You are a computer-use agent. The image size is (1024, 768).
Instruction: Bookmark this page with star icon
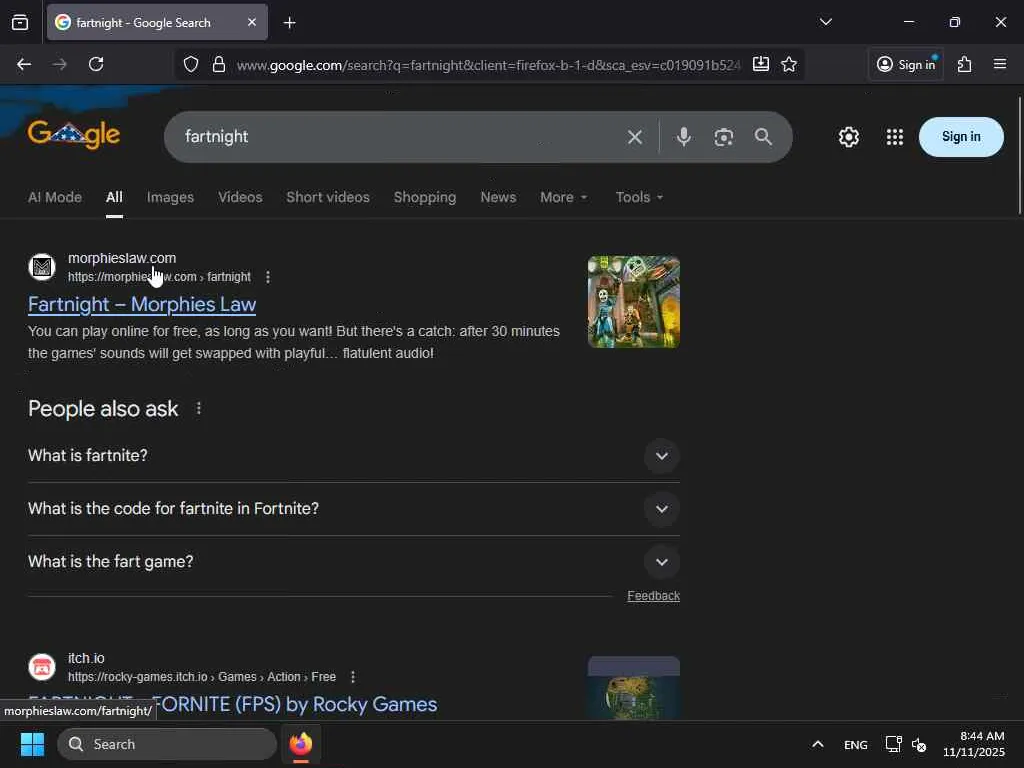789,64
